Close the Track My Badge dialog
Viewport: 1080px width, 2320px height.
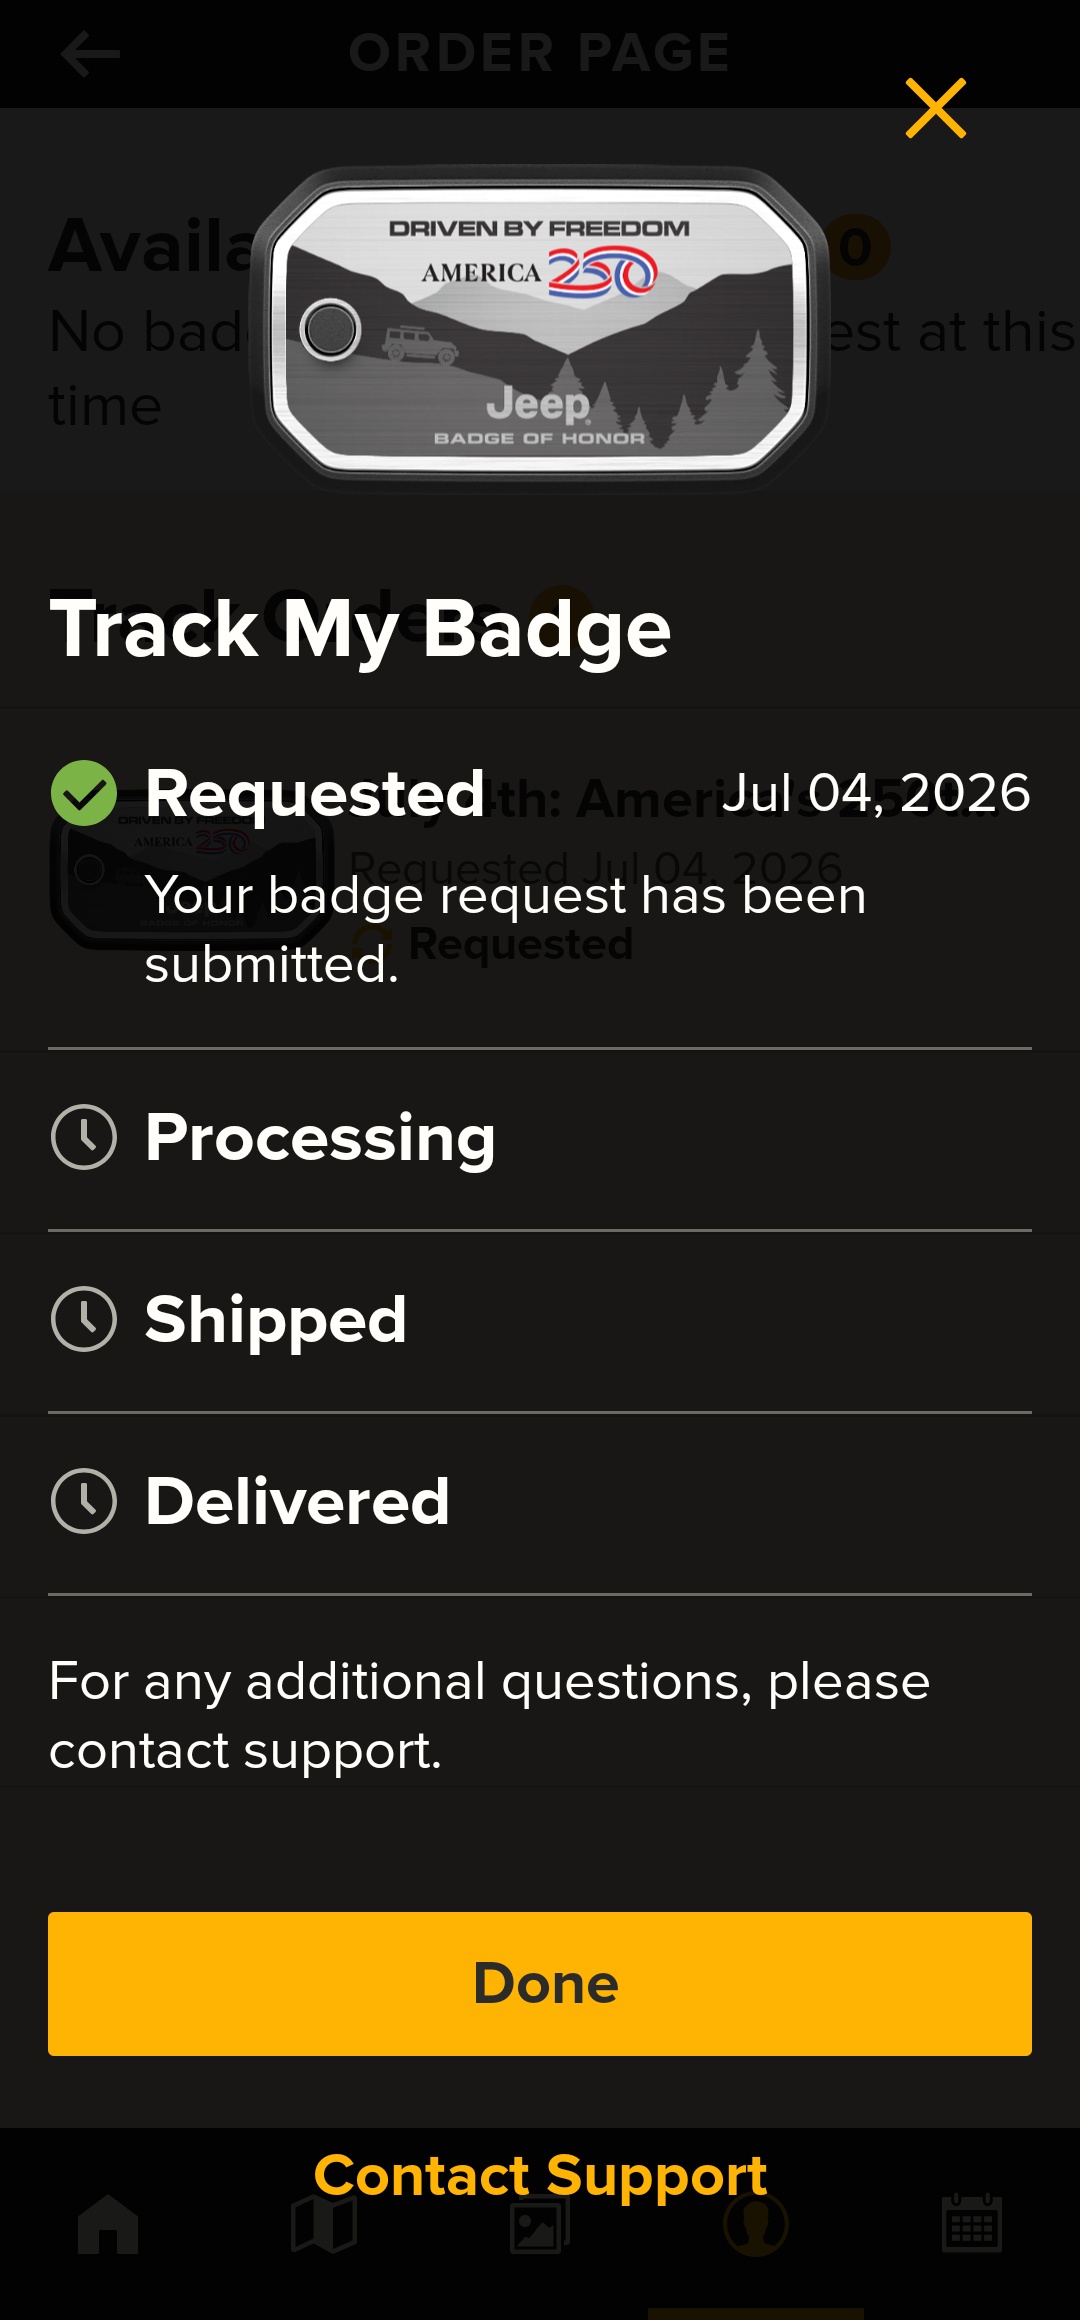click(936, 108)
